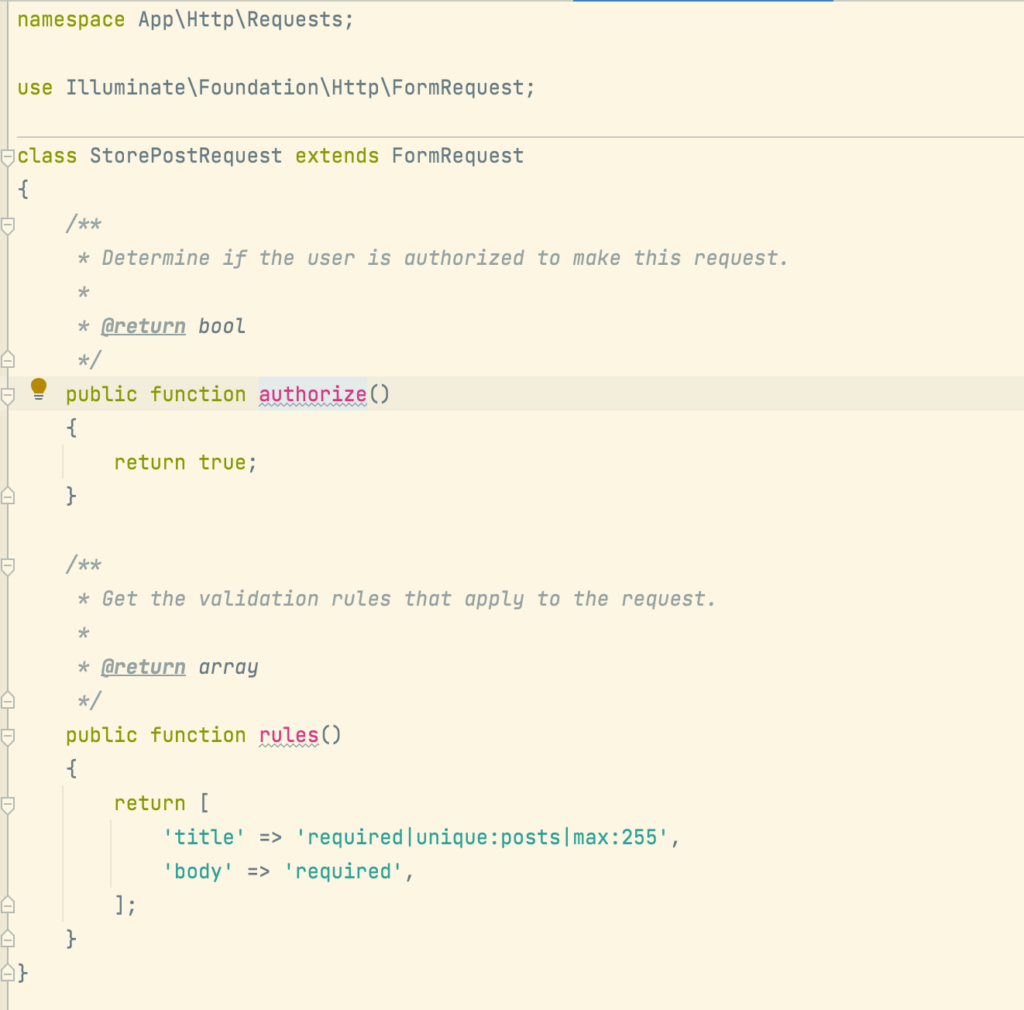Collapse the authorize docblock fold marker at its opening
Viewport: 1024px width, 1010px height.
[x=7, y=225]
